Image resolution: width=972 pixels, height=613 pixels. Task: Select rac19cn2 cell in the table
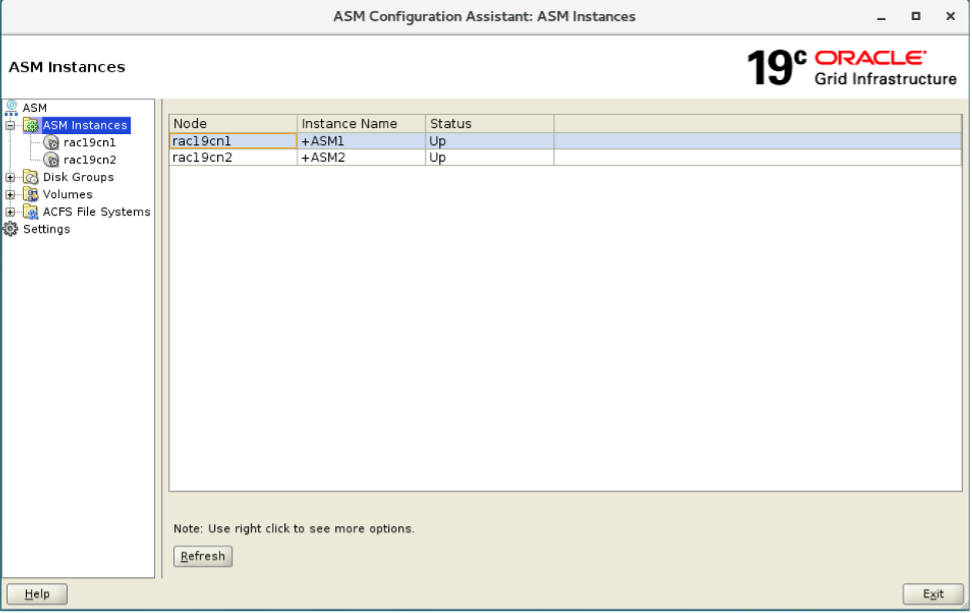(x=233, y=157)
